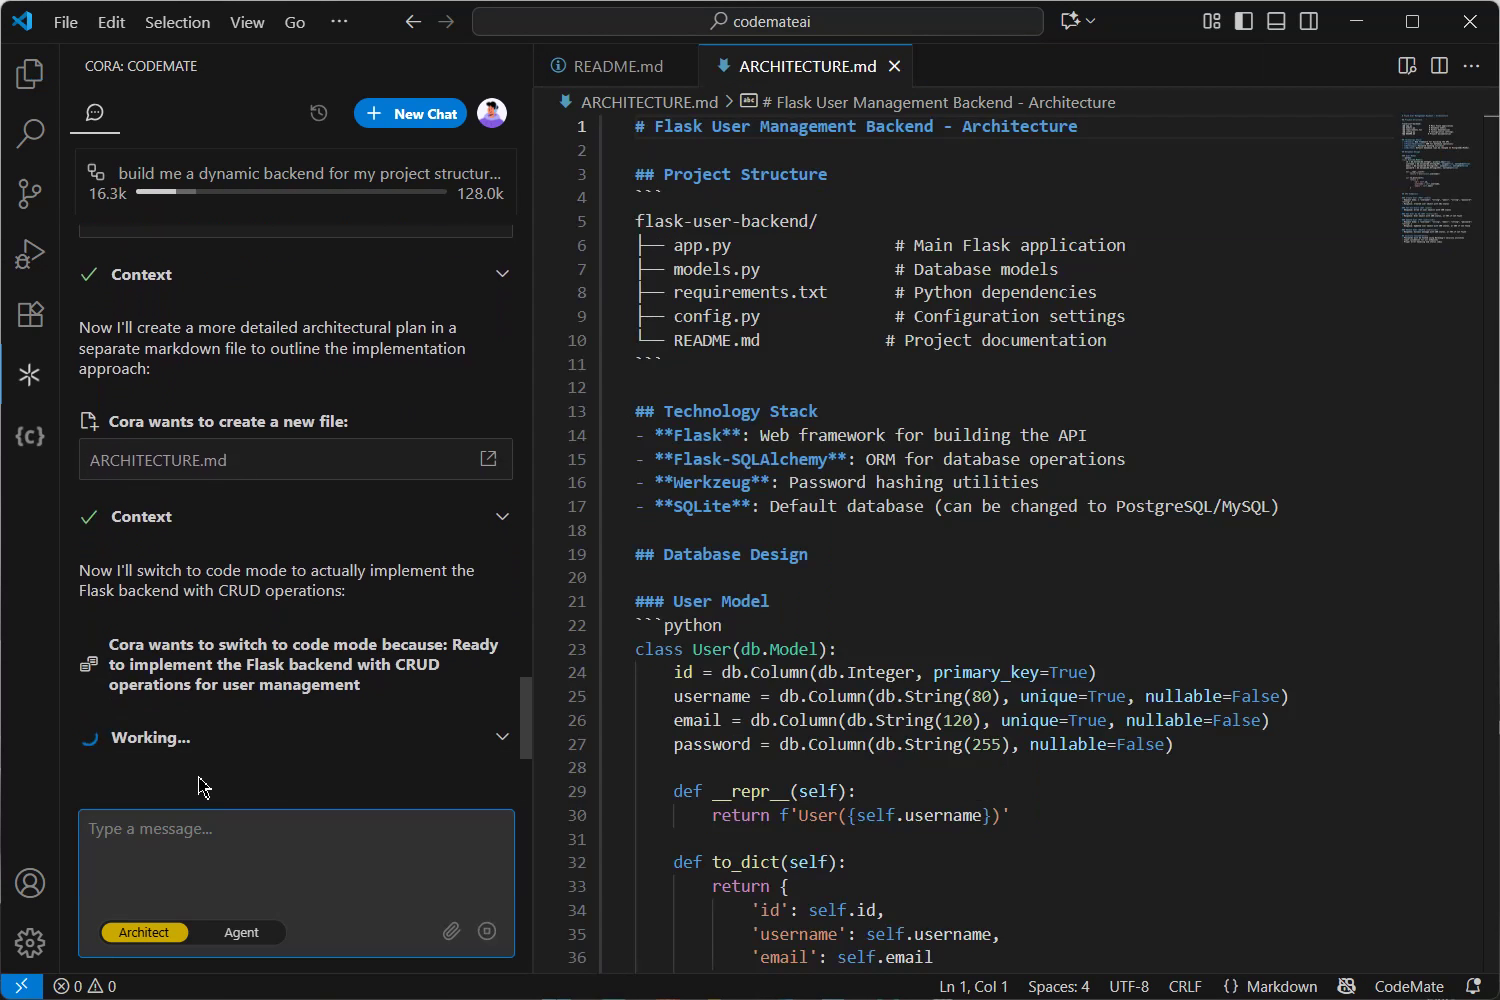Close the ARCHITECTURE.md tab
The height and width of the screenshot is (1000, 1500).
(895, 66)
